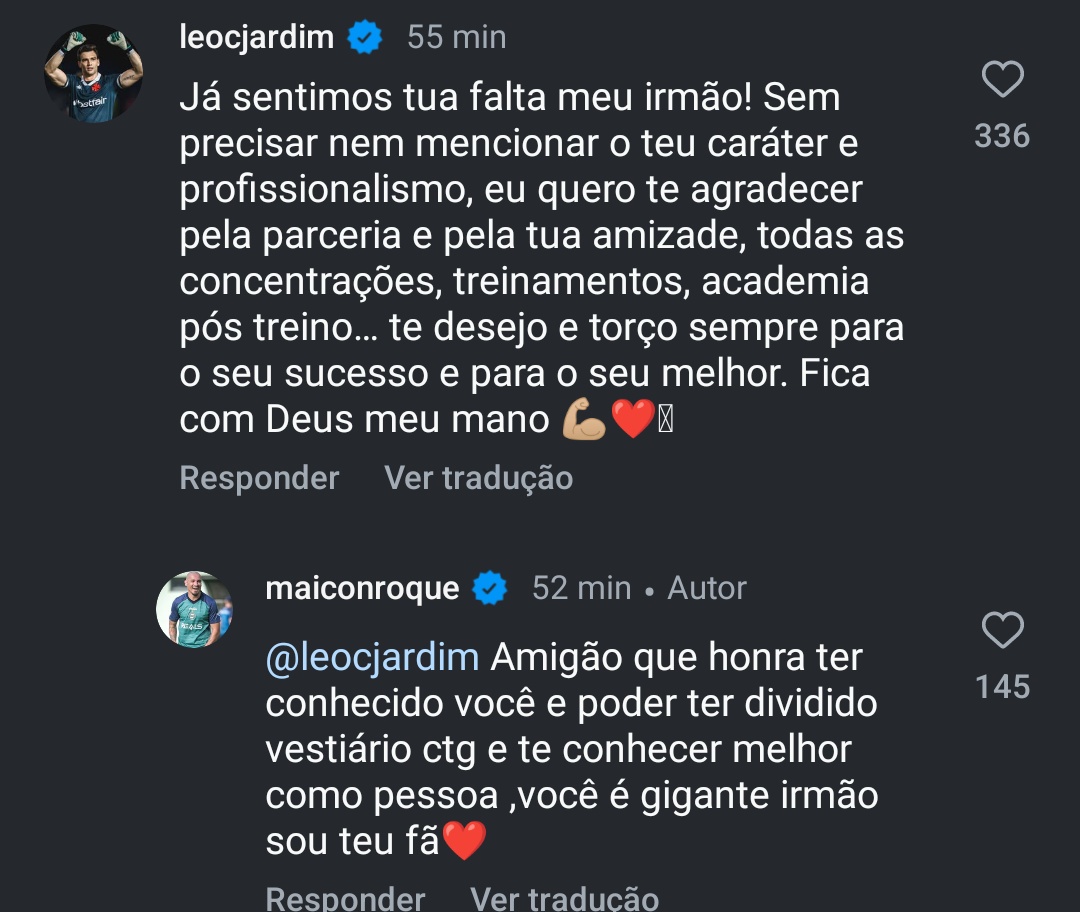This screenshot has height=912, width=1080.
Task: Select leocjardim's comment text body
Action: [540, 260]
